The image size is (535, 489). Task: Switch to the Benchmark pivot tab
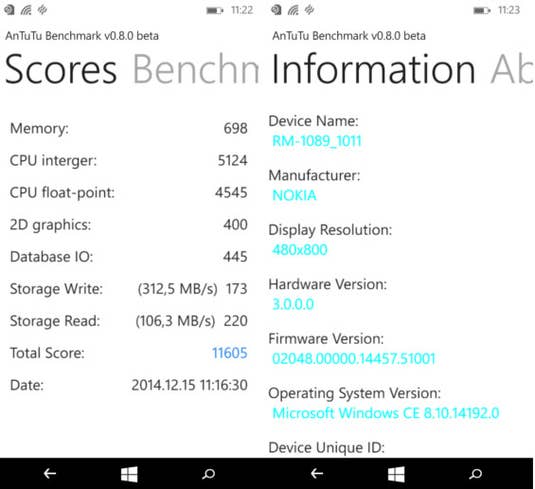196,69
